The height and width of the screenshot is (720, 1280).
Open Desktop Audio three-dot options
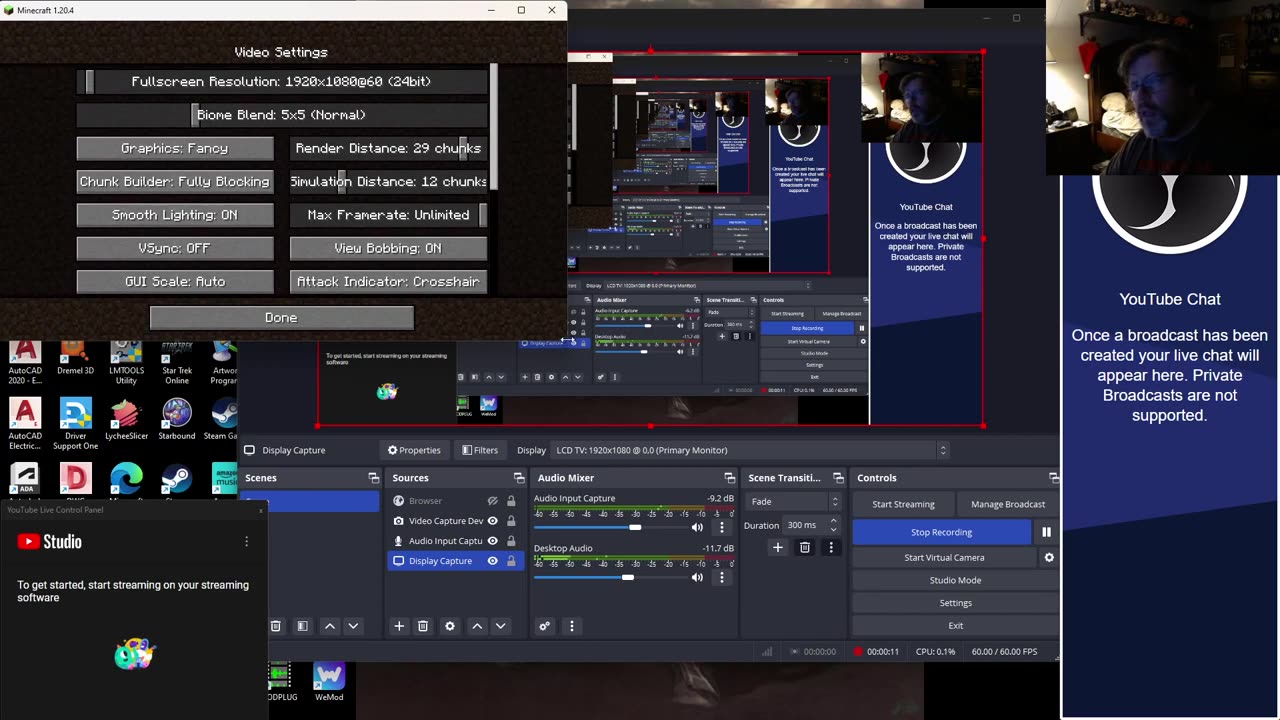(x=722, y=577)
